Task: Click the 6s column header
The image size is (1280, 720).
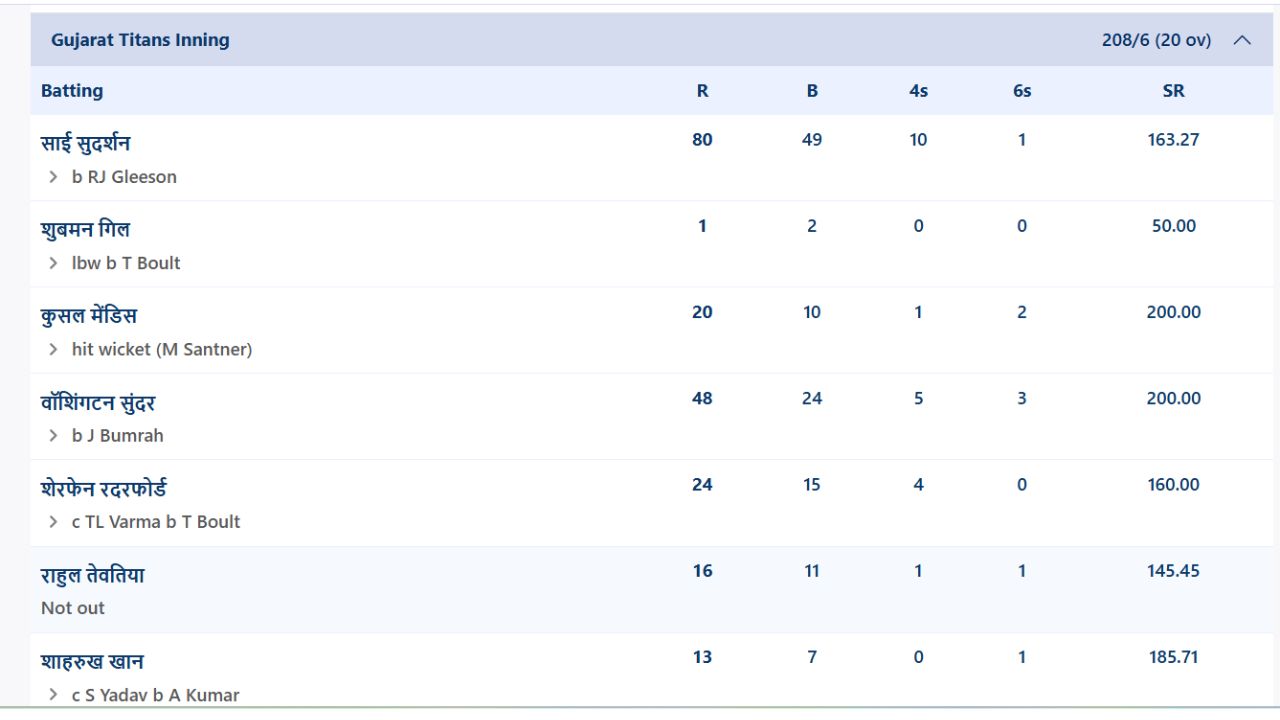Action: click(1022, 91)
